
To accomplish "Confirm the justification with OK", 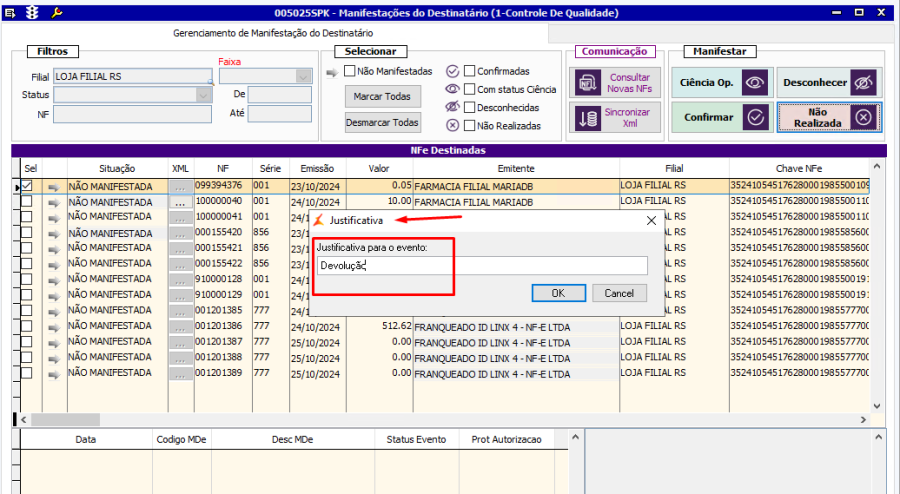I will pyautogui.click(x=558, y=293).
